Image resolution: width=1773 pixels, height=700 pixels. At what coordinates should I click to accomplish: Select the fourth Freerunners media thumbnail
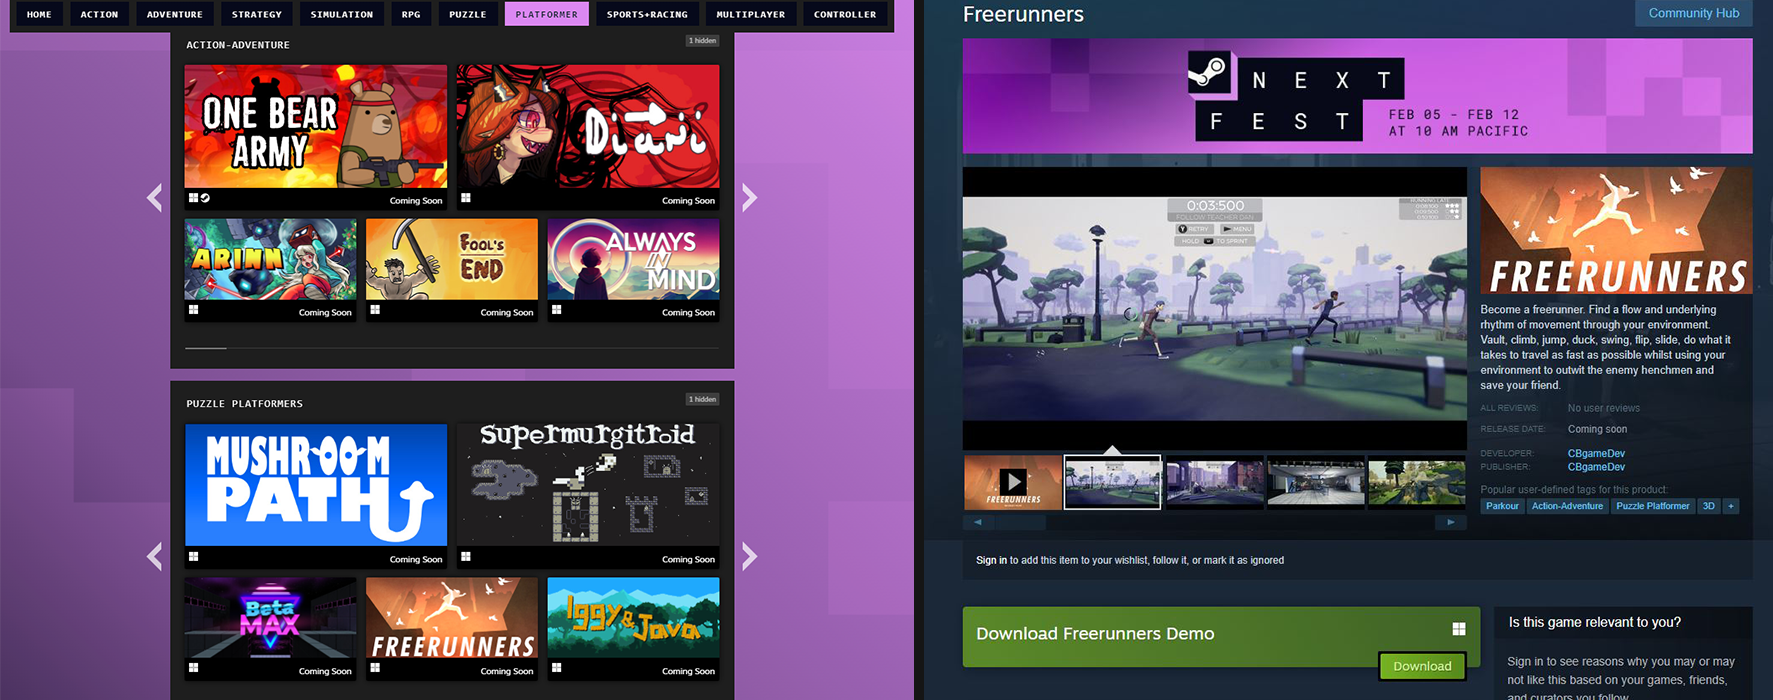1316,482
